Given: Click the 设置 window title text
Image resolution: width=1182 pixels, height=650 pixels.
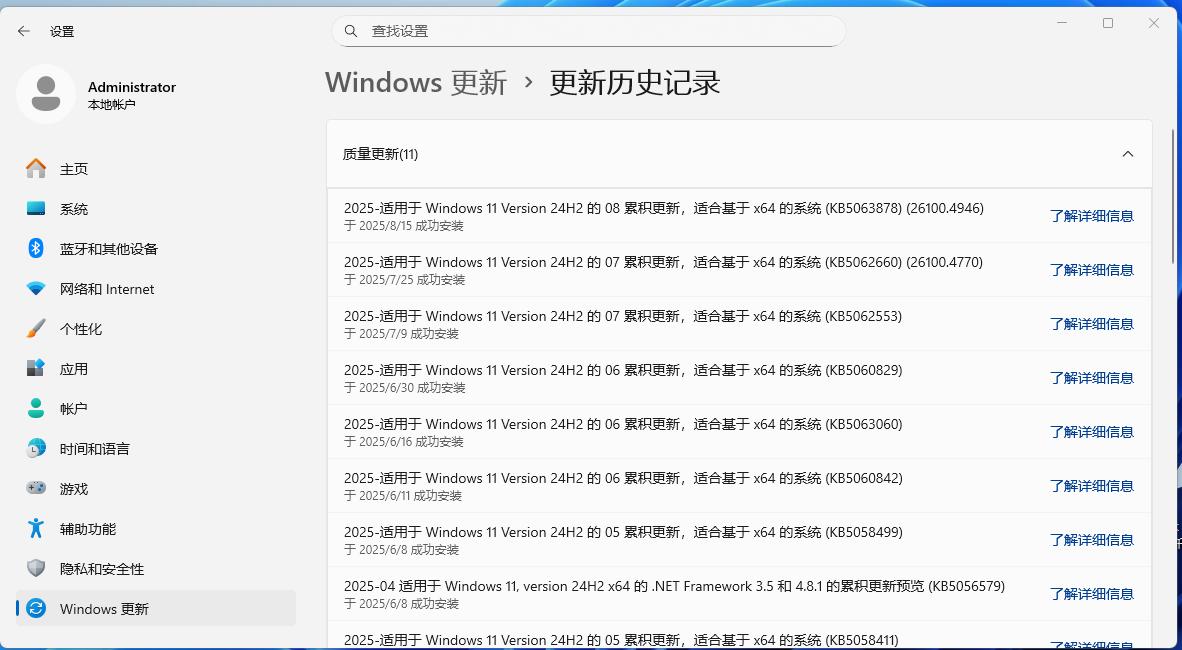Looking at the screenshot, I should [62, 32].
